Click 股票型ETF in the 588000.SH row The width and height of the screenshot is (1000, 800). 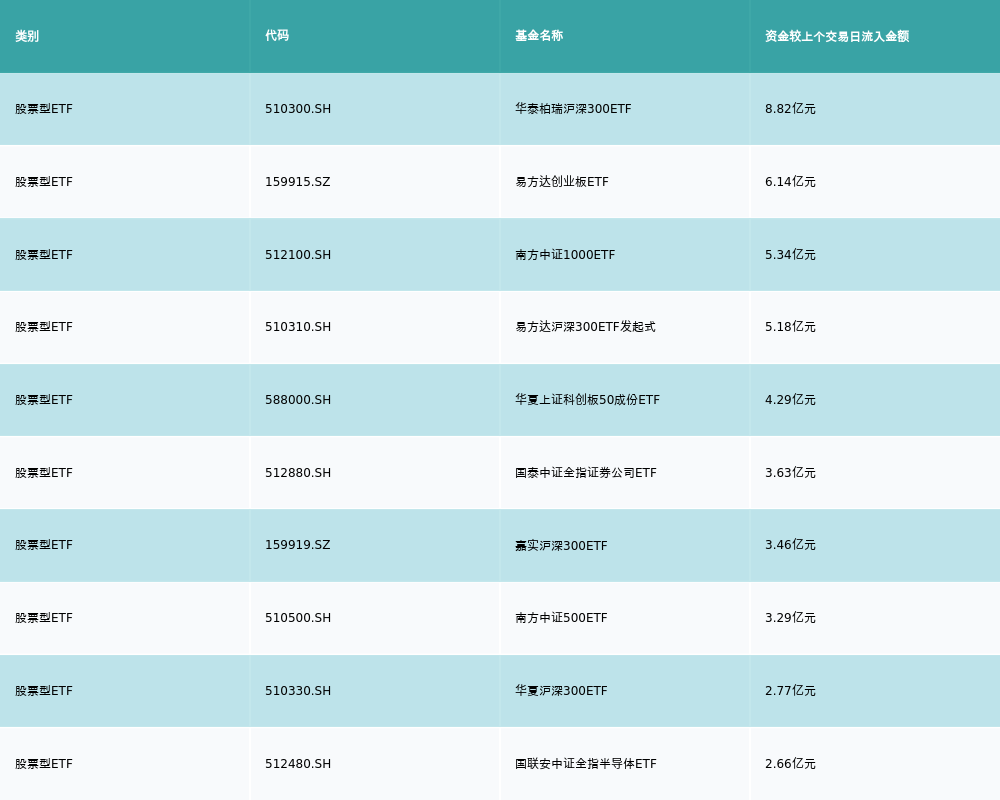click(44, 400)
